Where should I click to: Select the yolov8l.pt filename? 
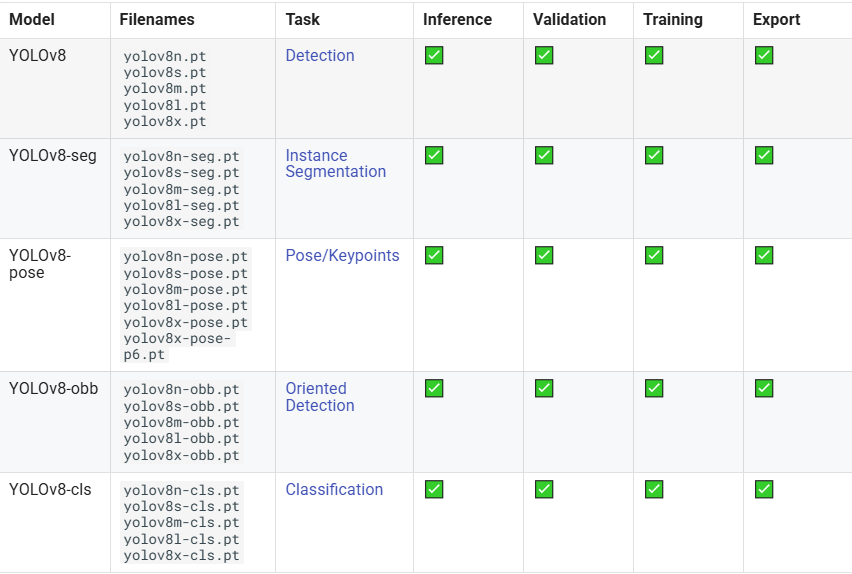(x=165, y=105)
